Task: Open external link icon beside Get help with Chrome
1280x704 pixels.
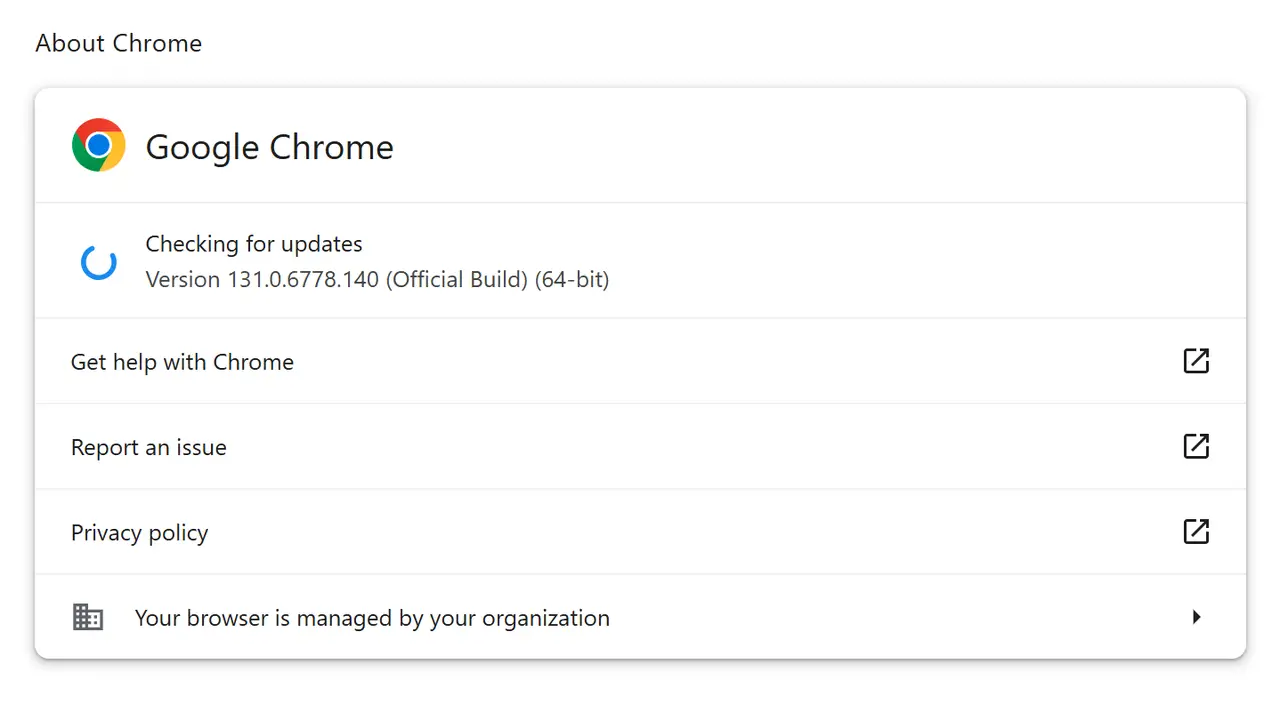Action: 1196,361
